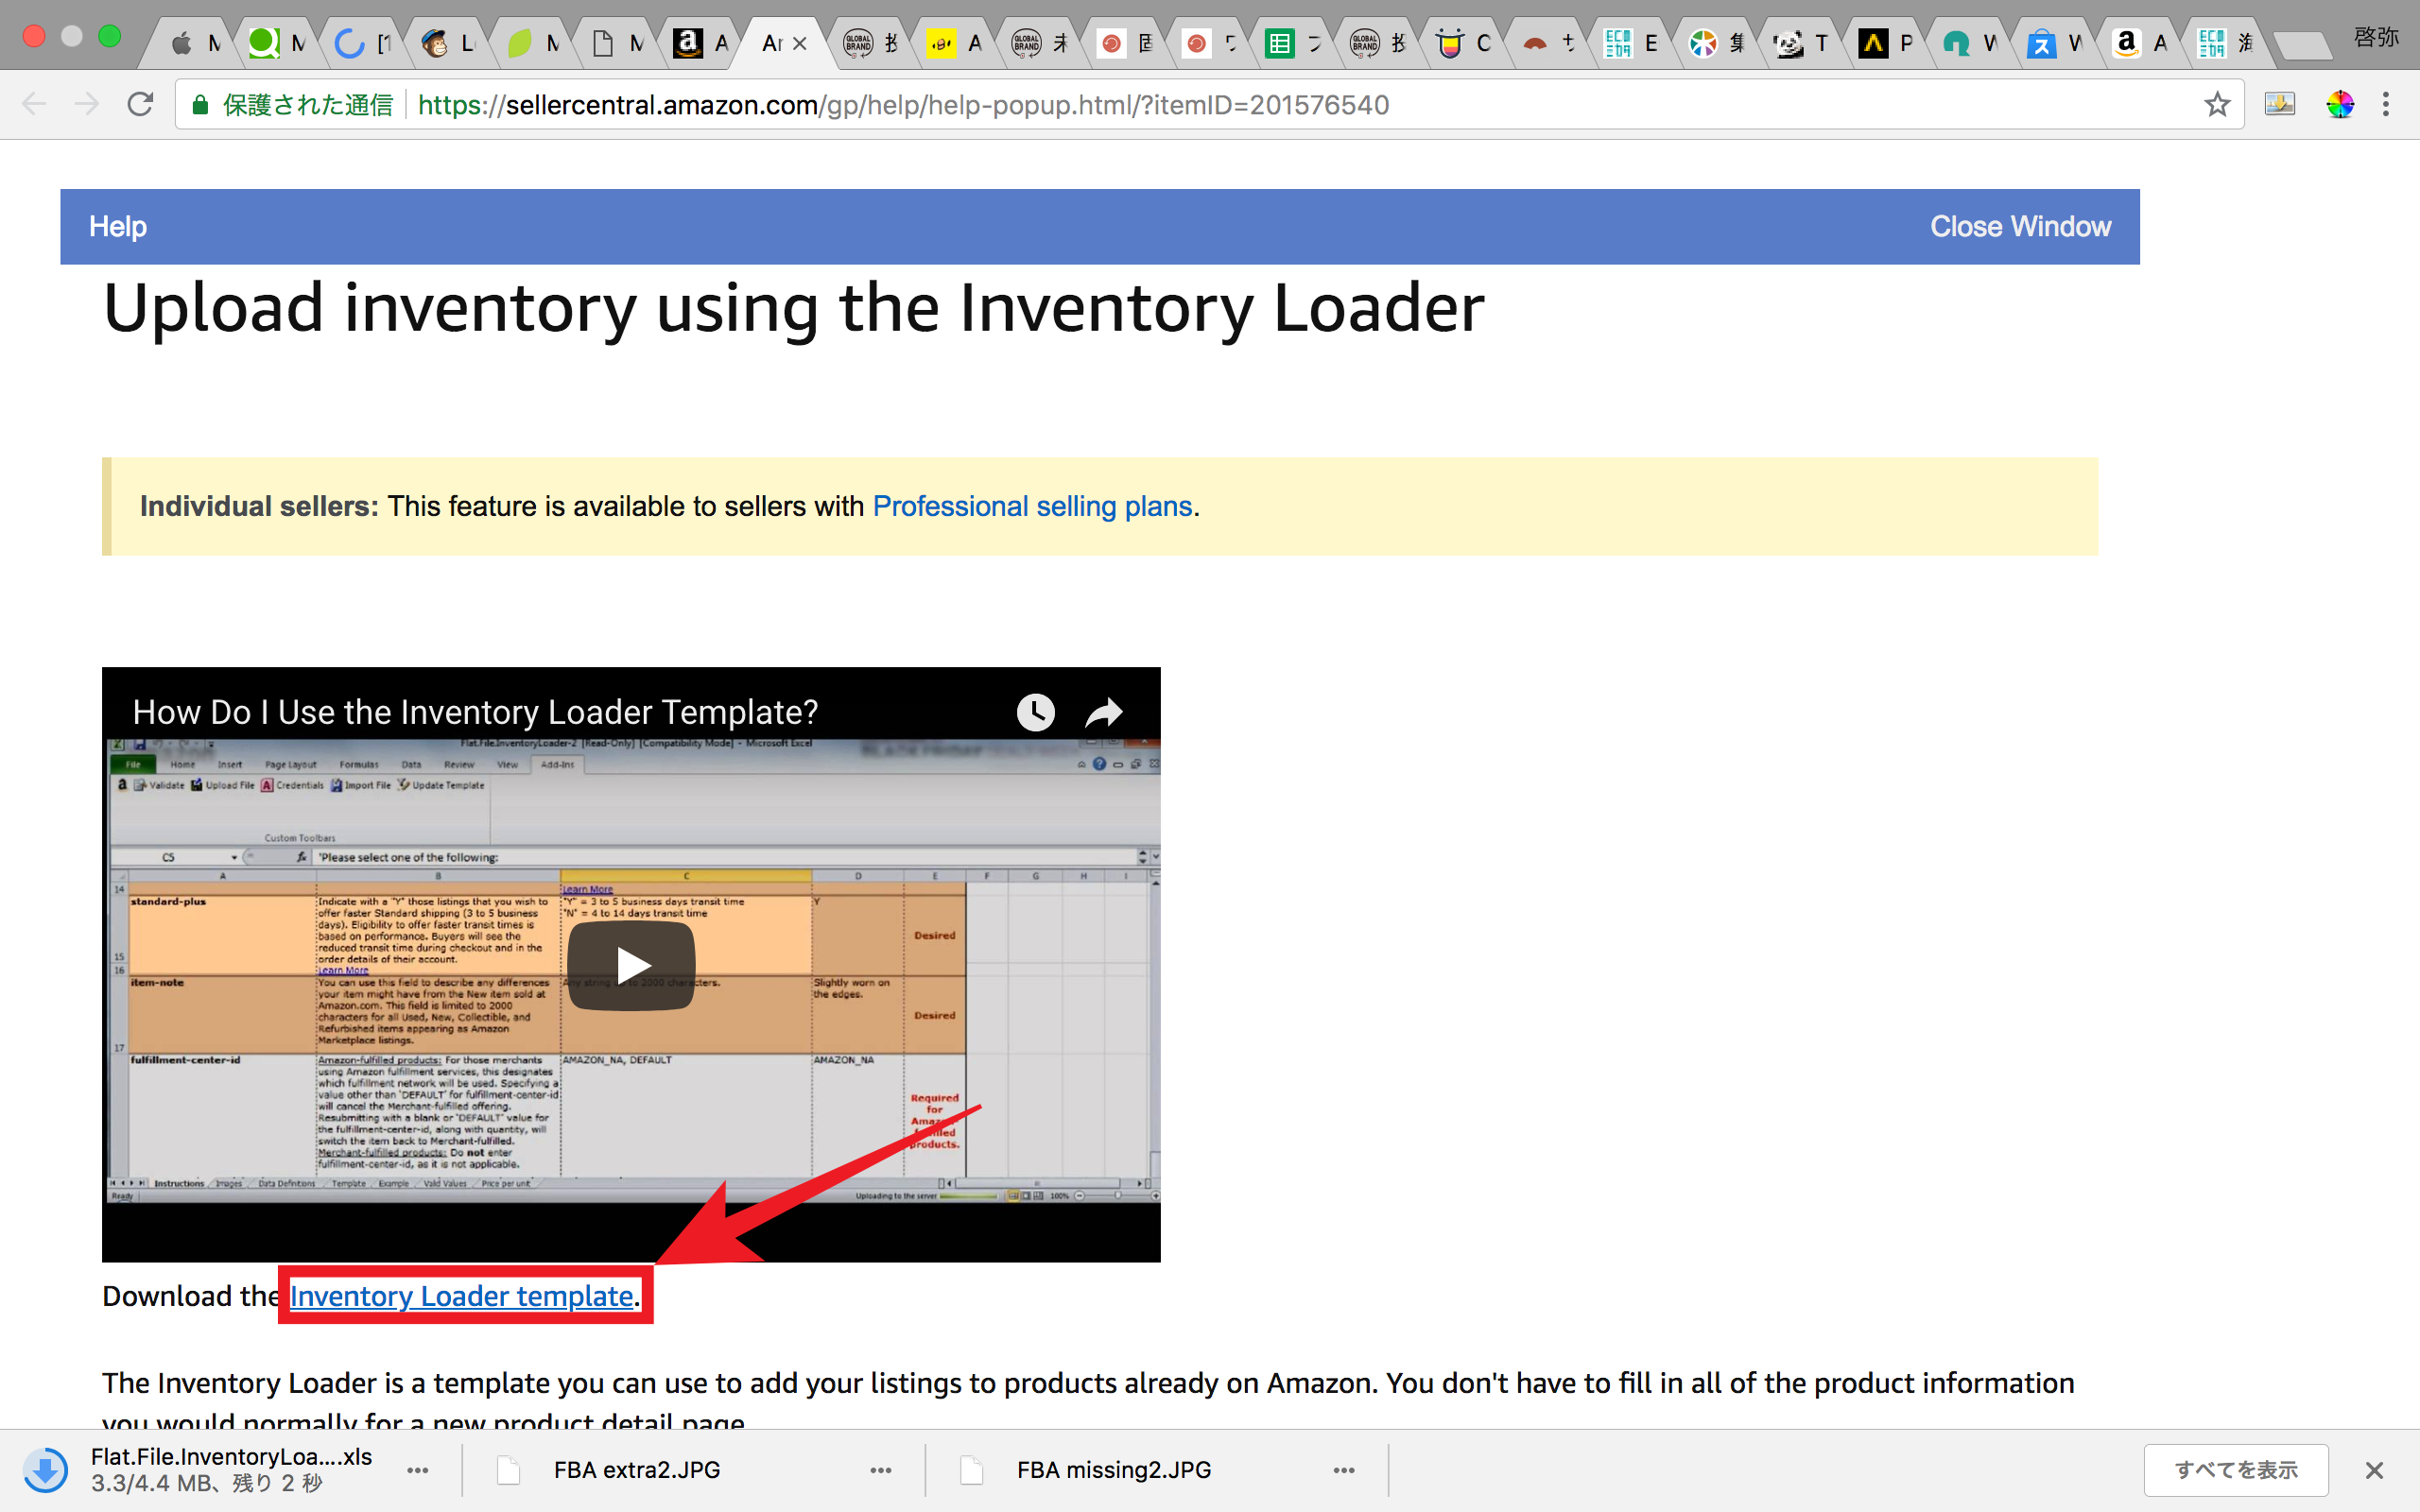Open options menu for the xls download

pos(418,1470)
